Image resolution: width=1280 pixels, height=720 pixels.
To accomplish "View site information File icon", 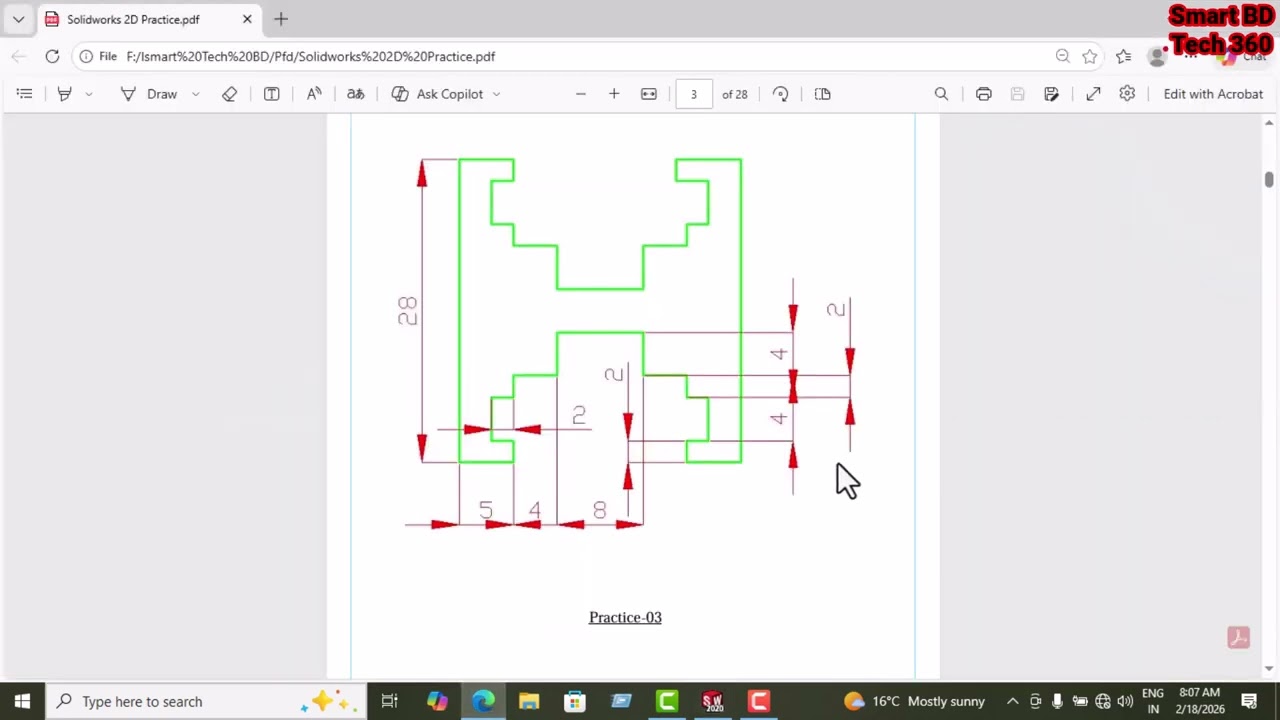I will (99, 56).
